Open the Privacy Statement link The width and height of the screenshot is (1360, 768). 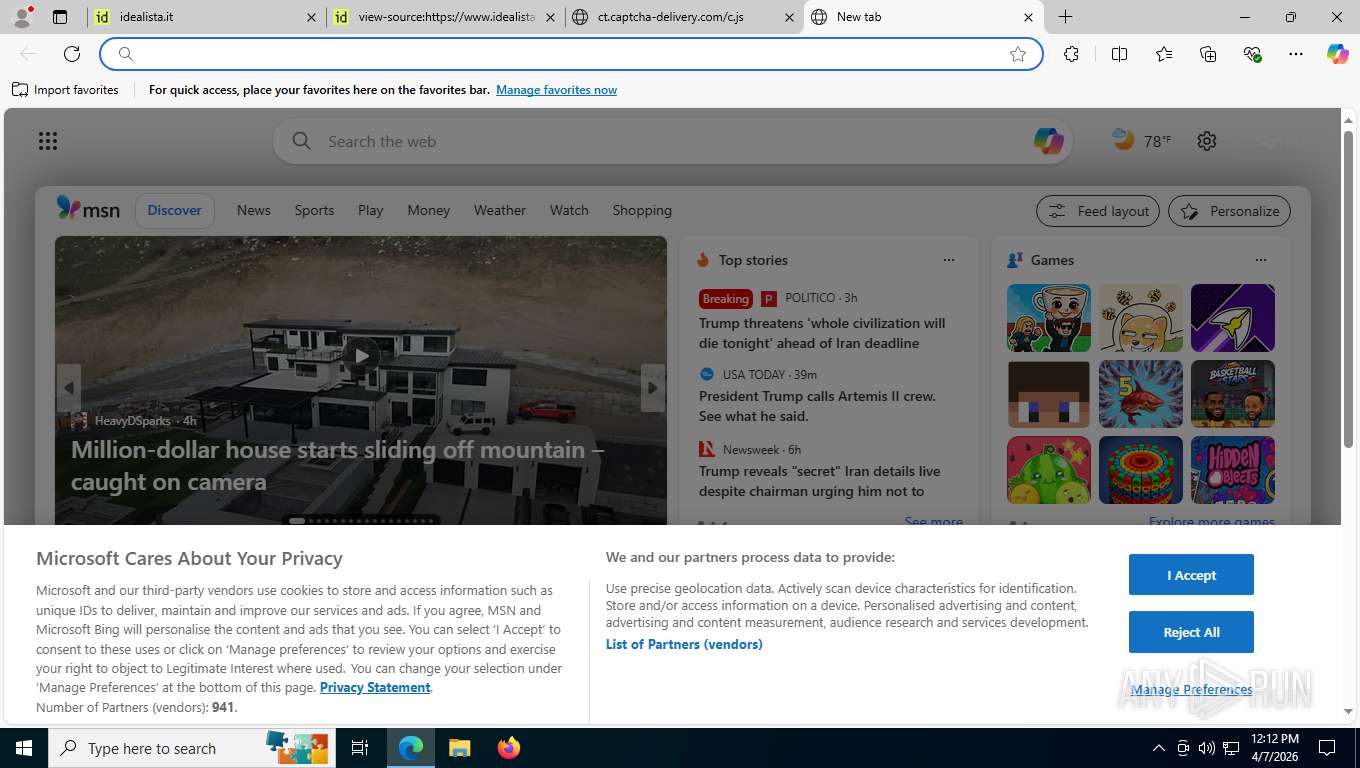click(x=375, y=687)
